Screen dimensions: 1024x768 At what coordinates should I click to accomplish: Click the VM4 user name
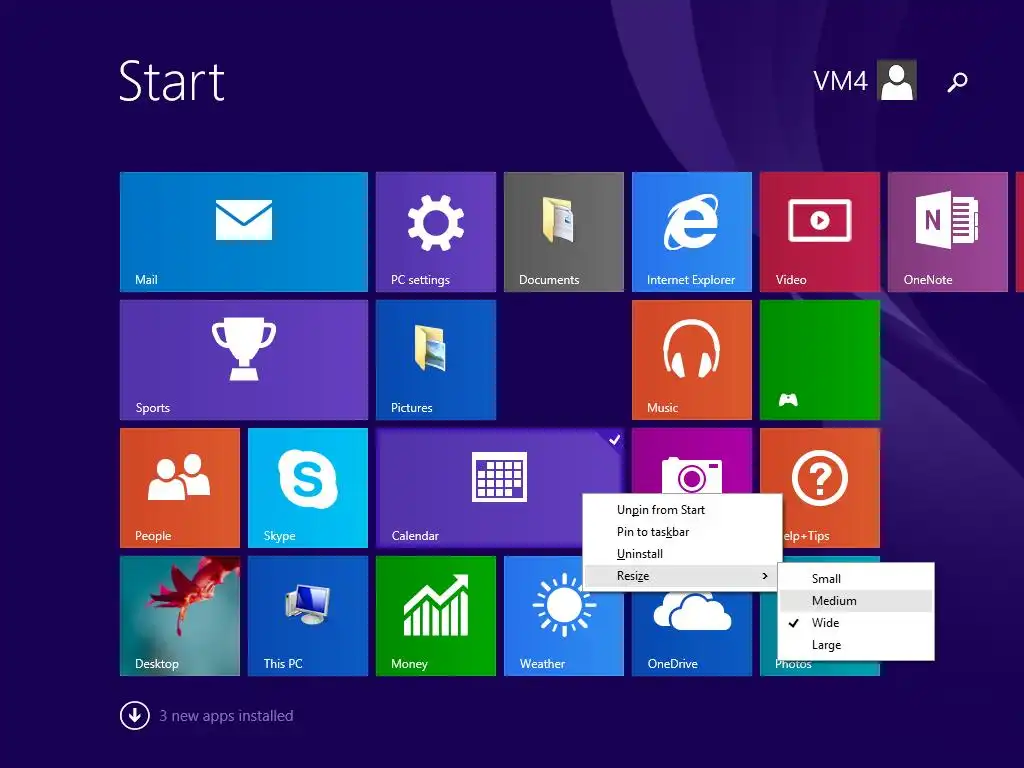click(840, 82)
